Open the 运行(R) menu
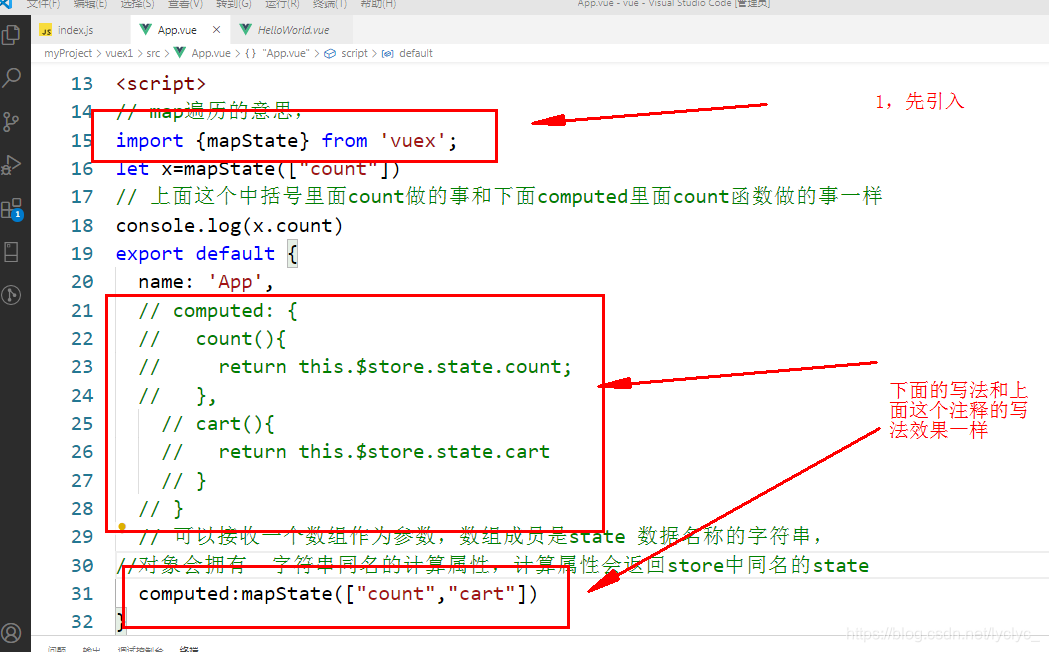The image size is (1049, 652). pos(282,3)
